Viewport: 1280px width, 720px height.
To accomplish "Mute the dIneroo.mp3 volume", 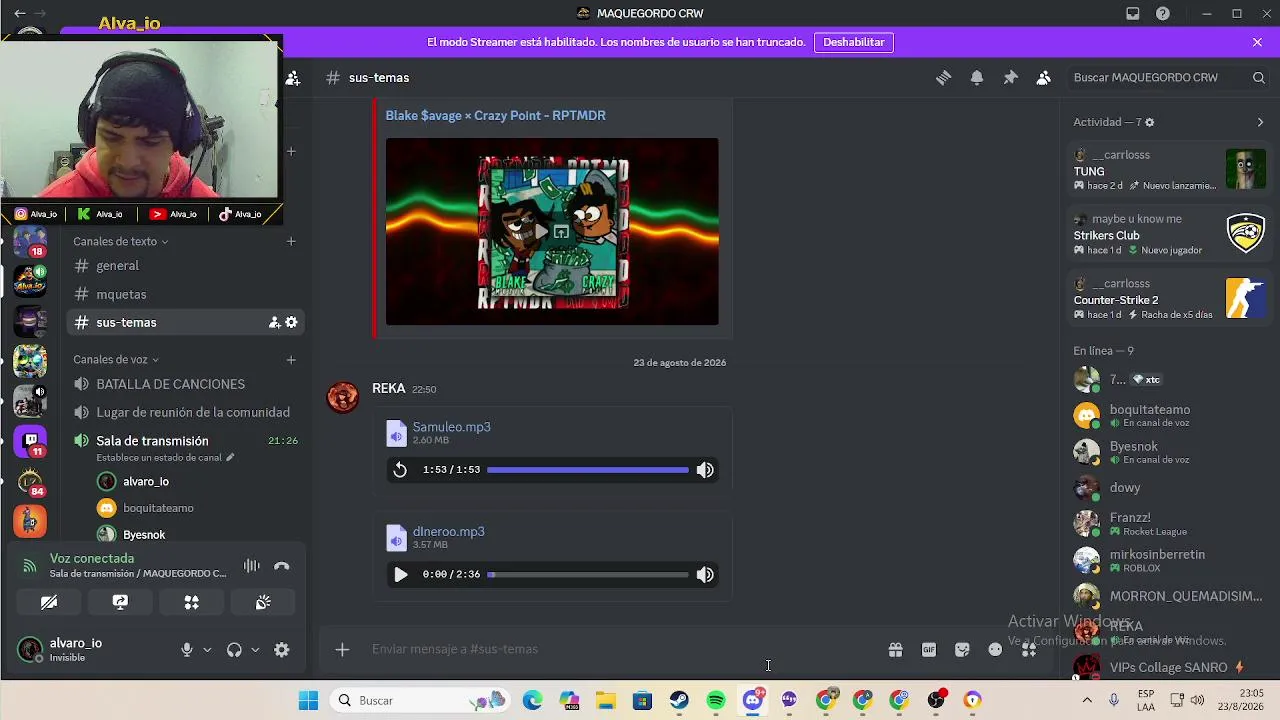I will 705,575.
